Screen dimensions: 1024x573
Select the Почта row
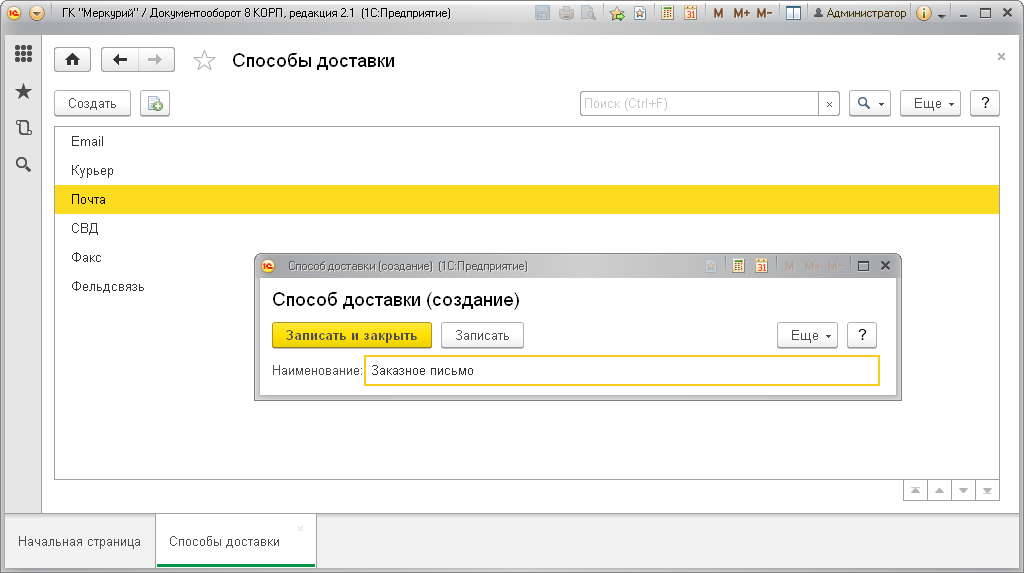point(526,199)
